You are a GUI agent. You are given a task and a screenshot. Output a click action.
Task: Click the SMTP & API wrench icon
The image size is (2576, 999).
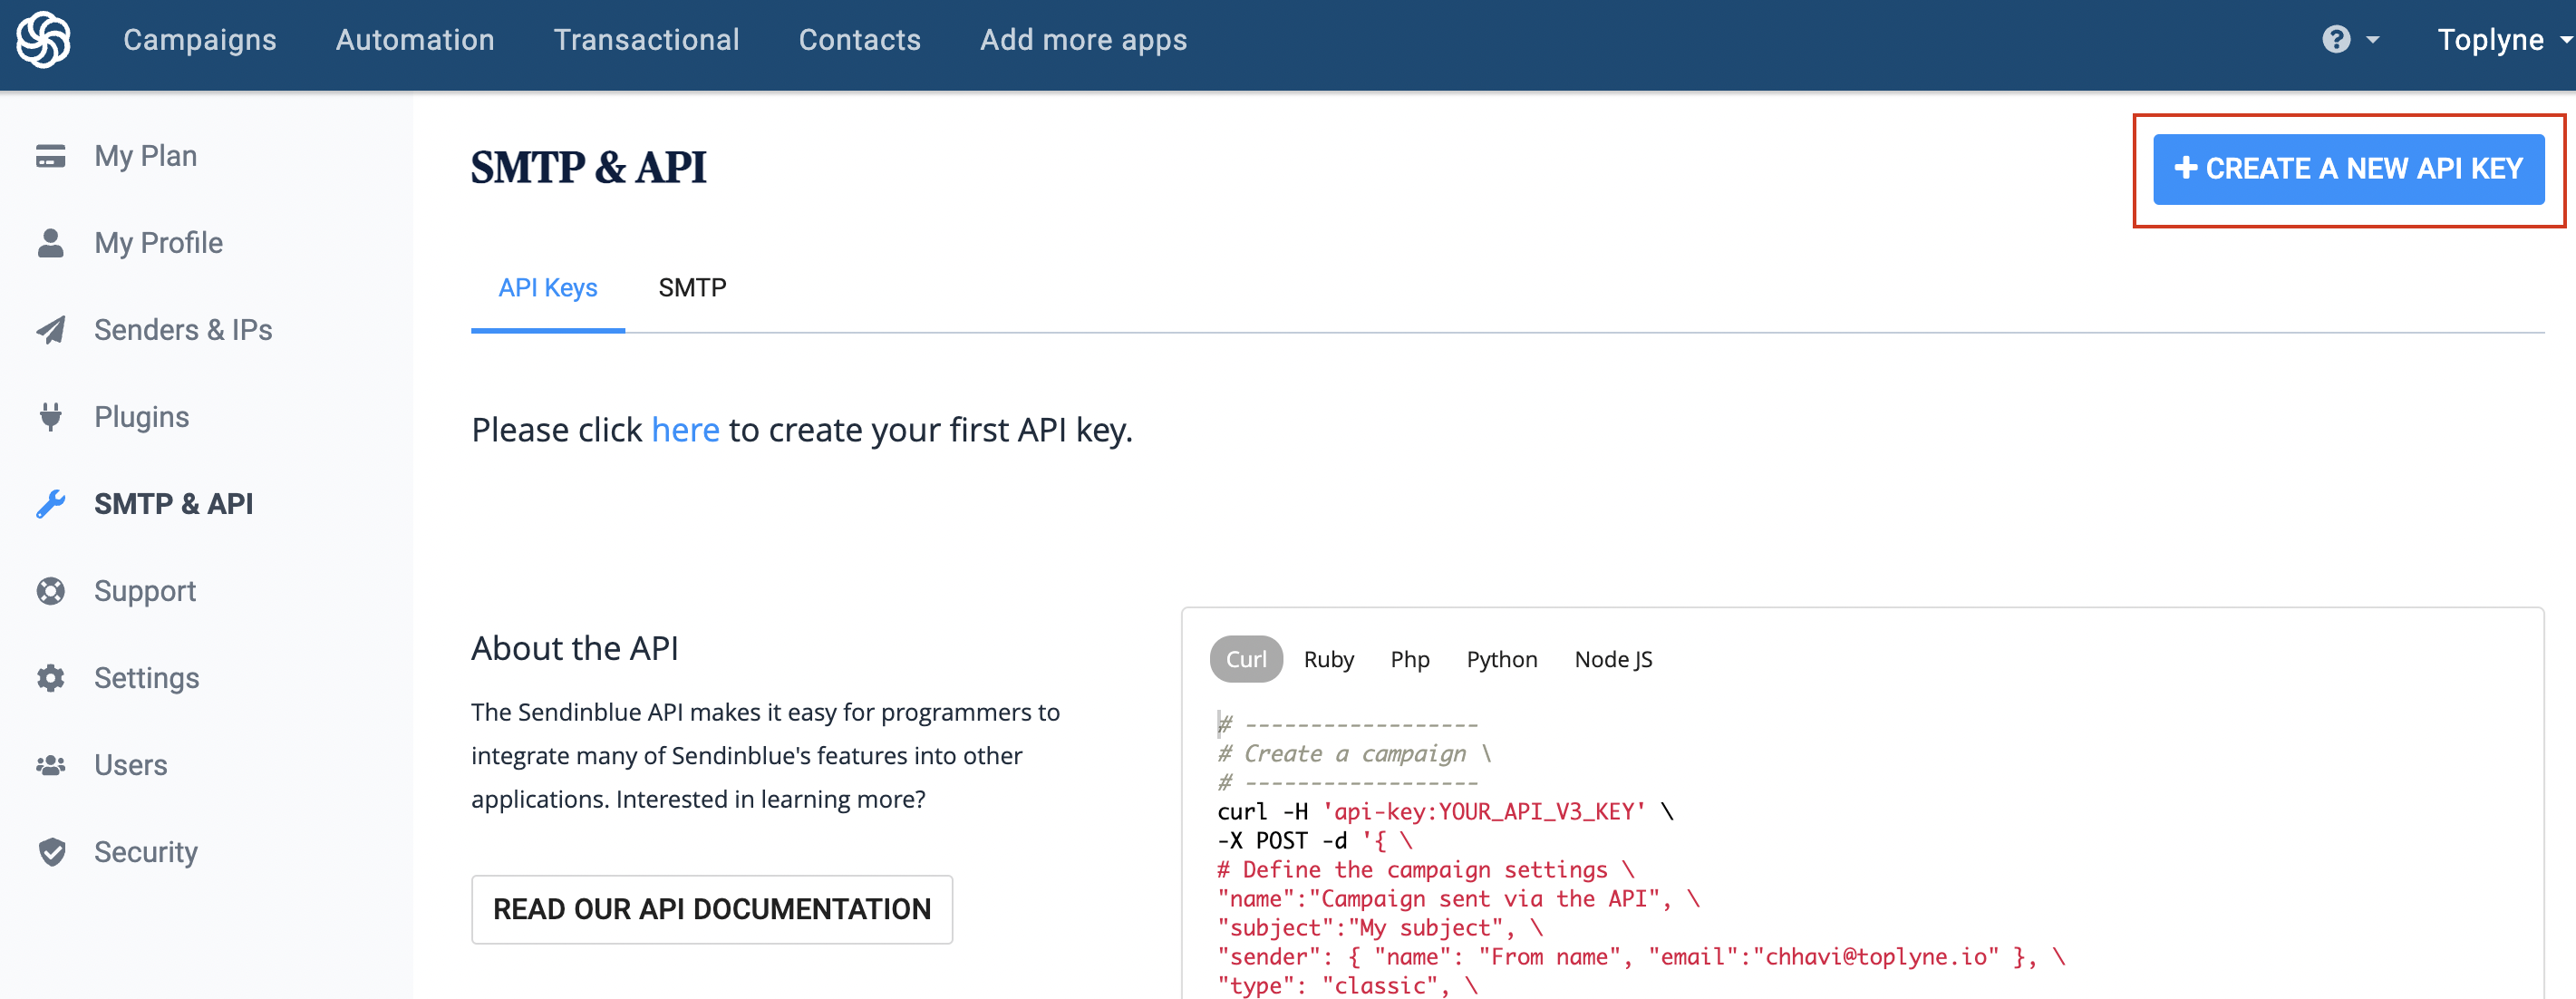point(51,504)
